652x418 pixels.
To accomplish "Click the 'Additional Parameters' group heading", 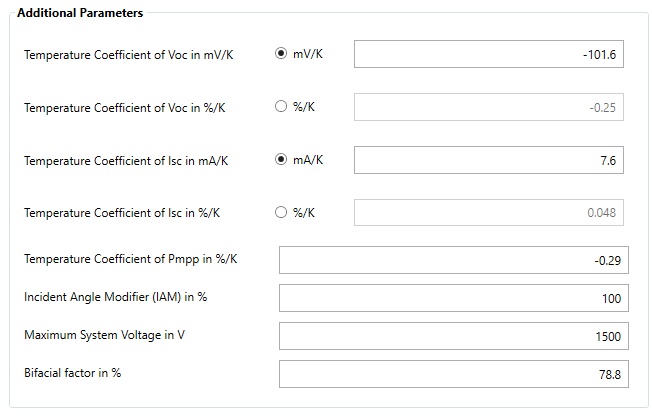I will click(80, 13).
